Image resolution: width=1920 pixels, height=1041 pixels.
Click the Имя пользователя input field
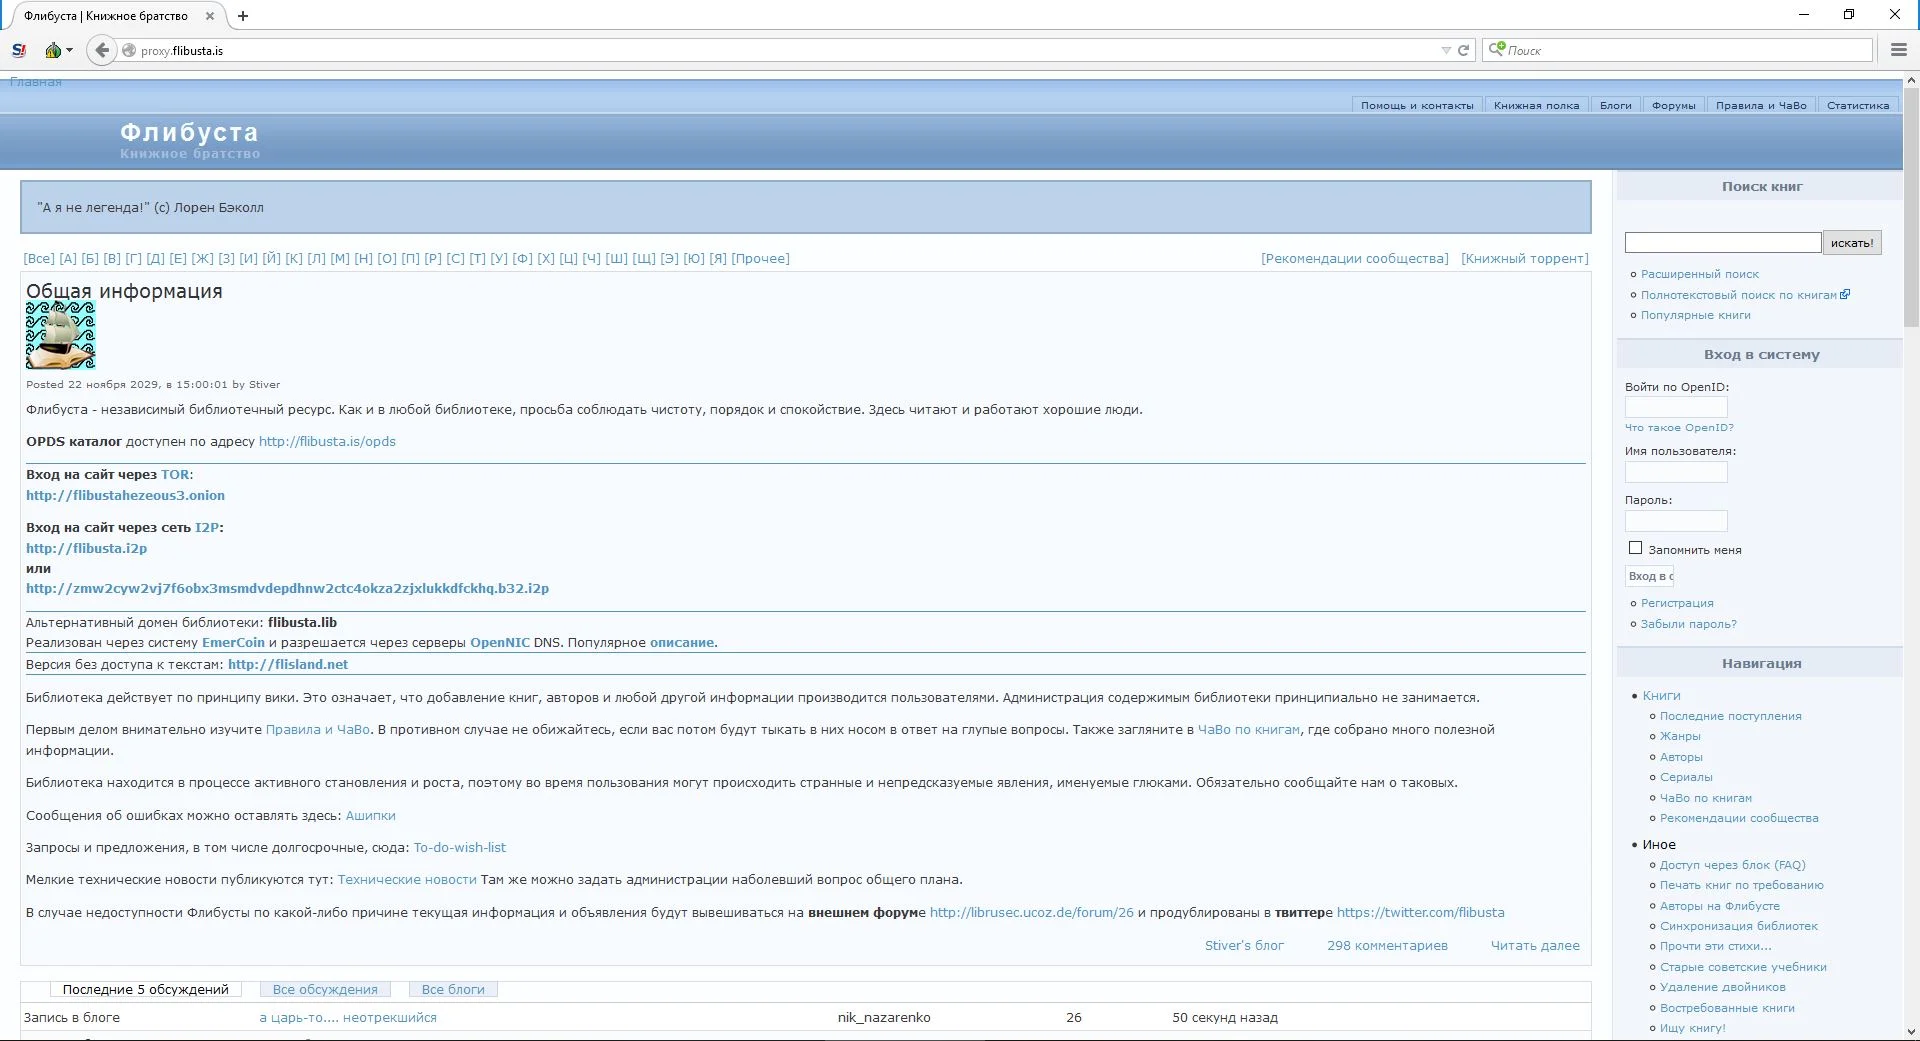1676,472
